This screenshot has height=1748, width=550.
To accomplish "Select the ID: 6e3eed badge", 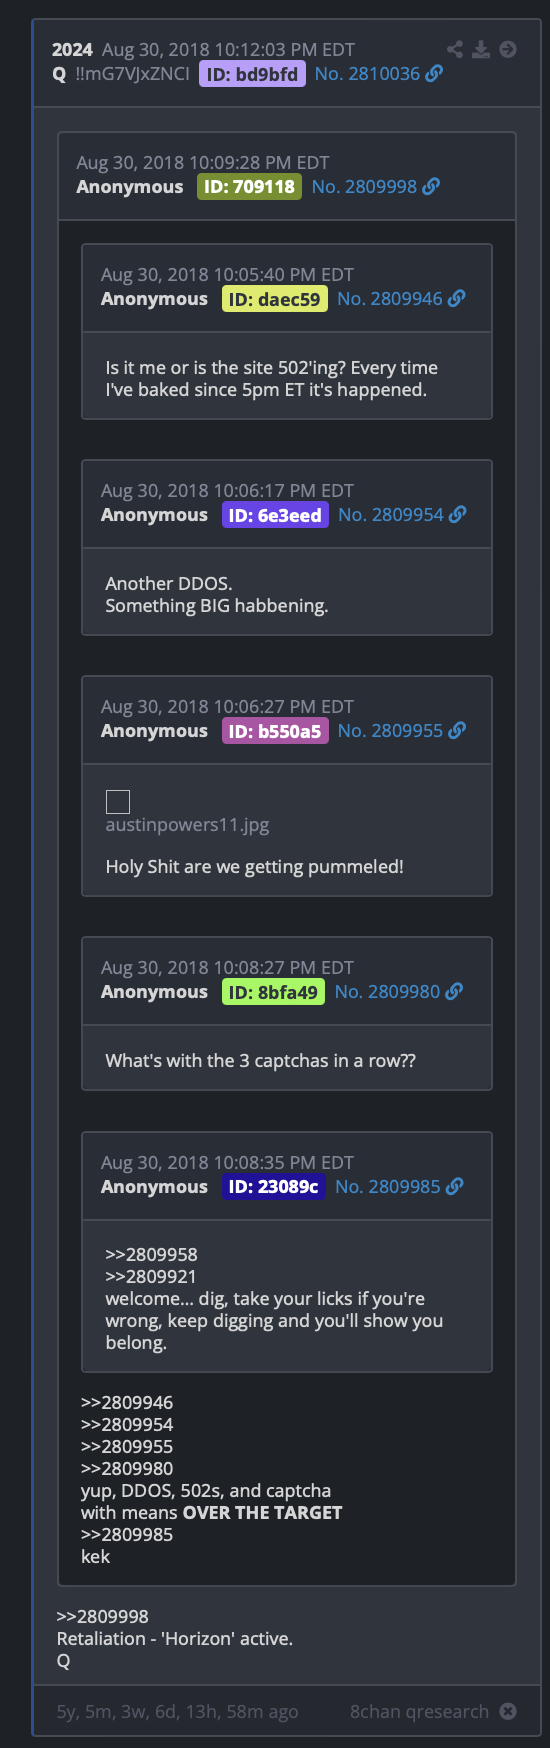I will click(275, 514).
